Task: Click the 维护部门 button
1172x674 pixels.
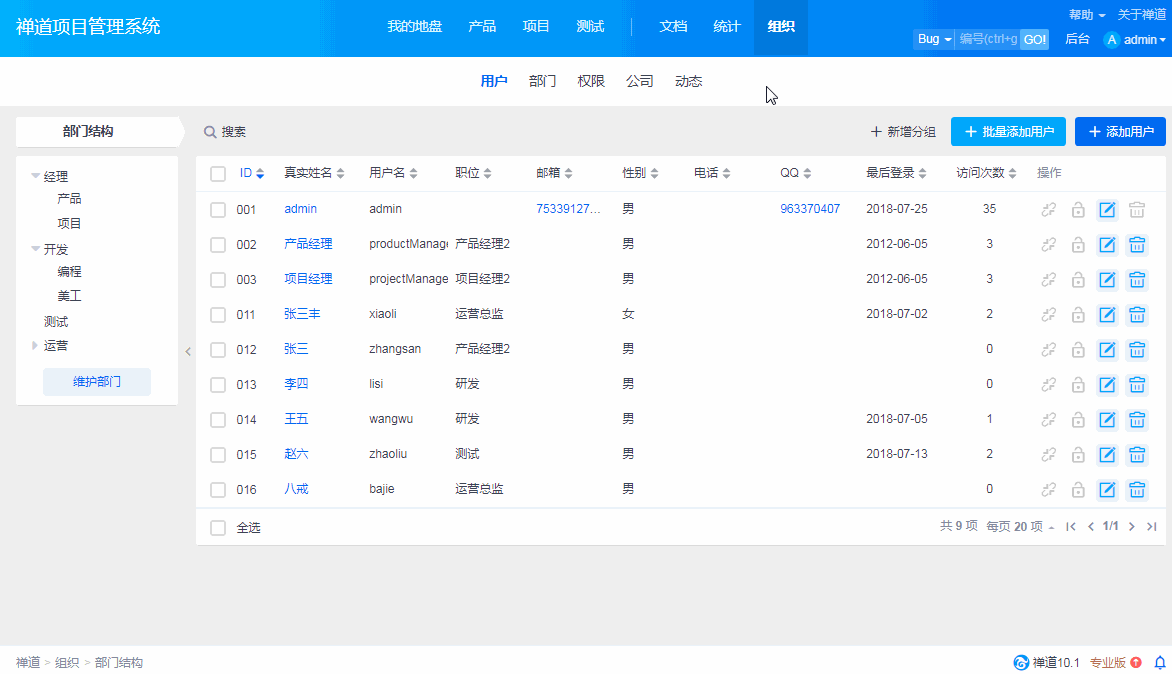Action: (97, 382)
